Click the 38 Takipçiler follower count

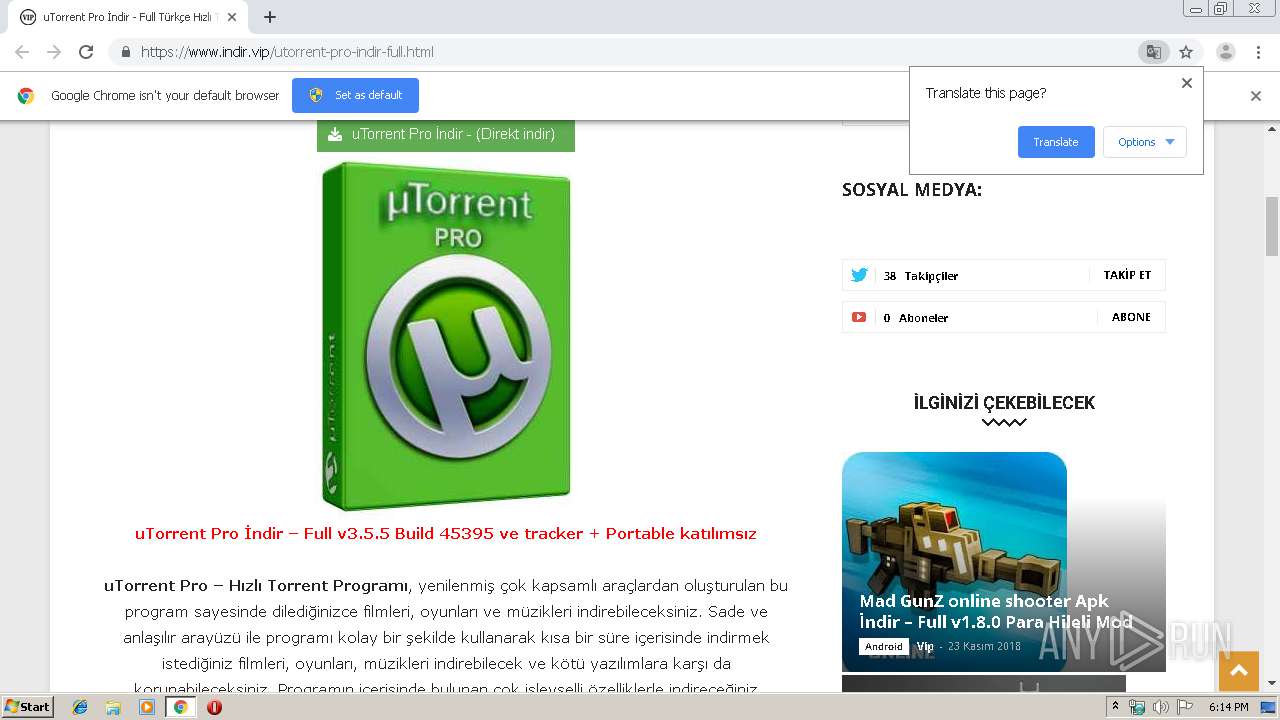(921, 276)
